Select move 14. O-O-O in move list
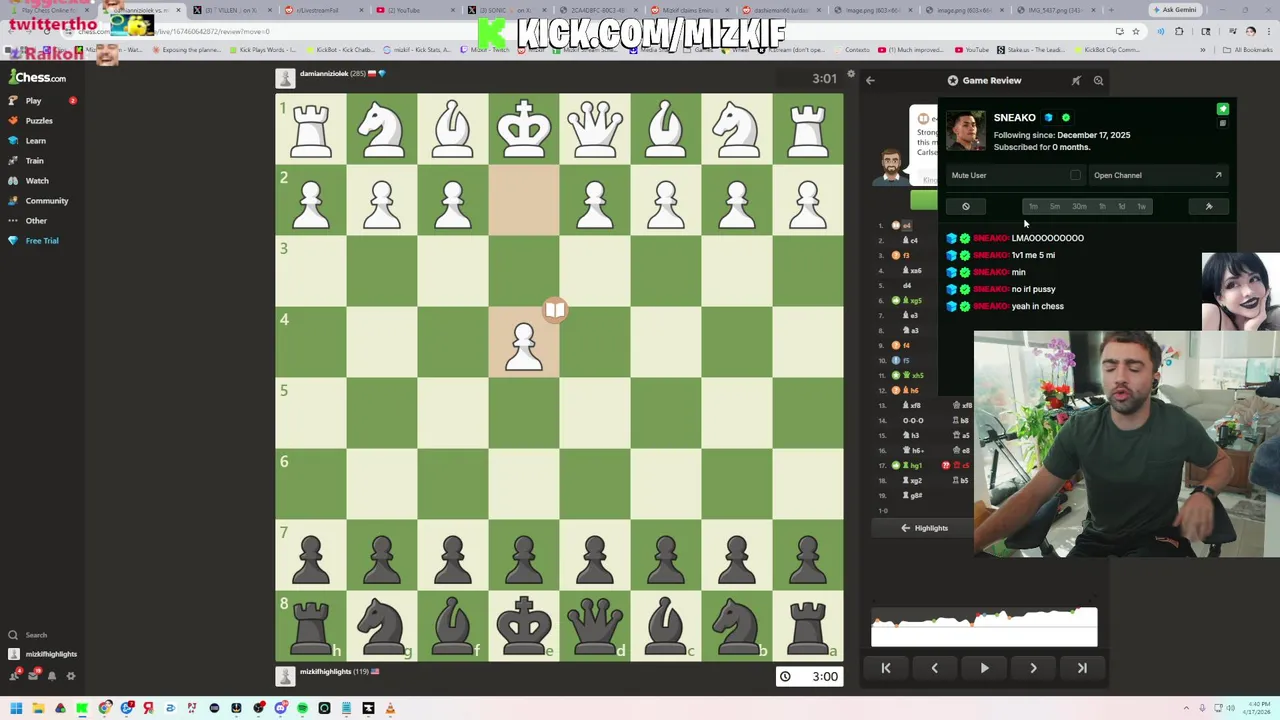 click(x=913, y=420)
